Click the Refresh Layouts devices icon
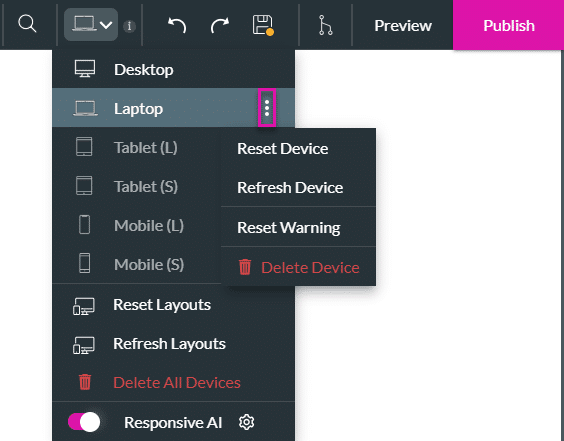 [x=84, y=345]
